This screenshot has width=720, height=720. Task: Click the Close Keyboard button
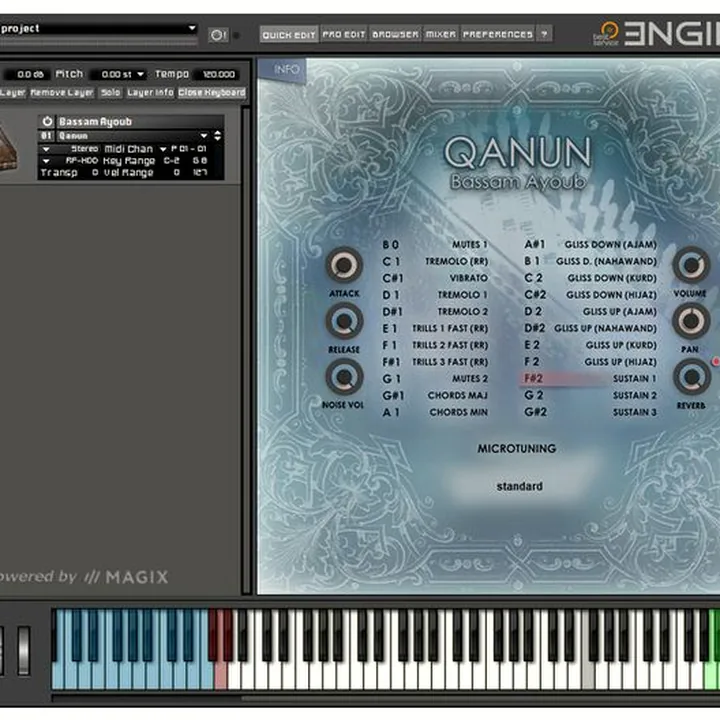pos(212,93)
